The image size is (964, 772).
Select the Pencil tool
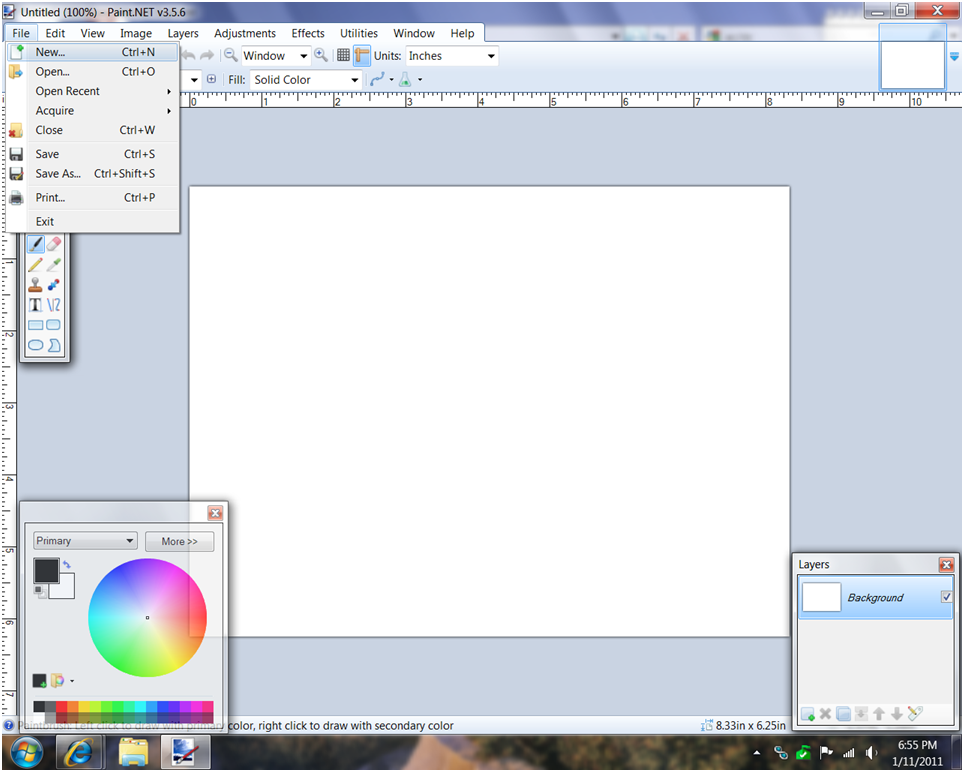pos(36,263)
